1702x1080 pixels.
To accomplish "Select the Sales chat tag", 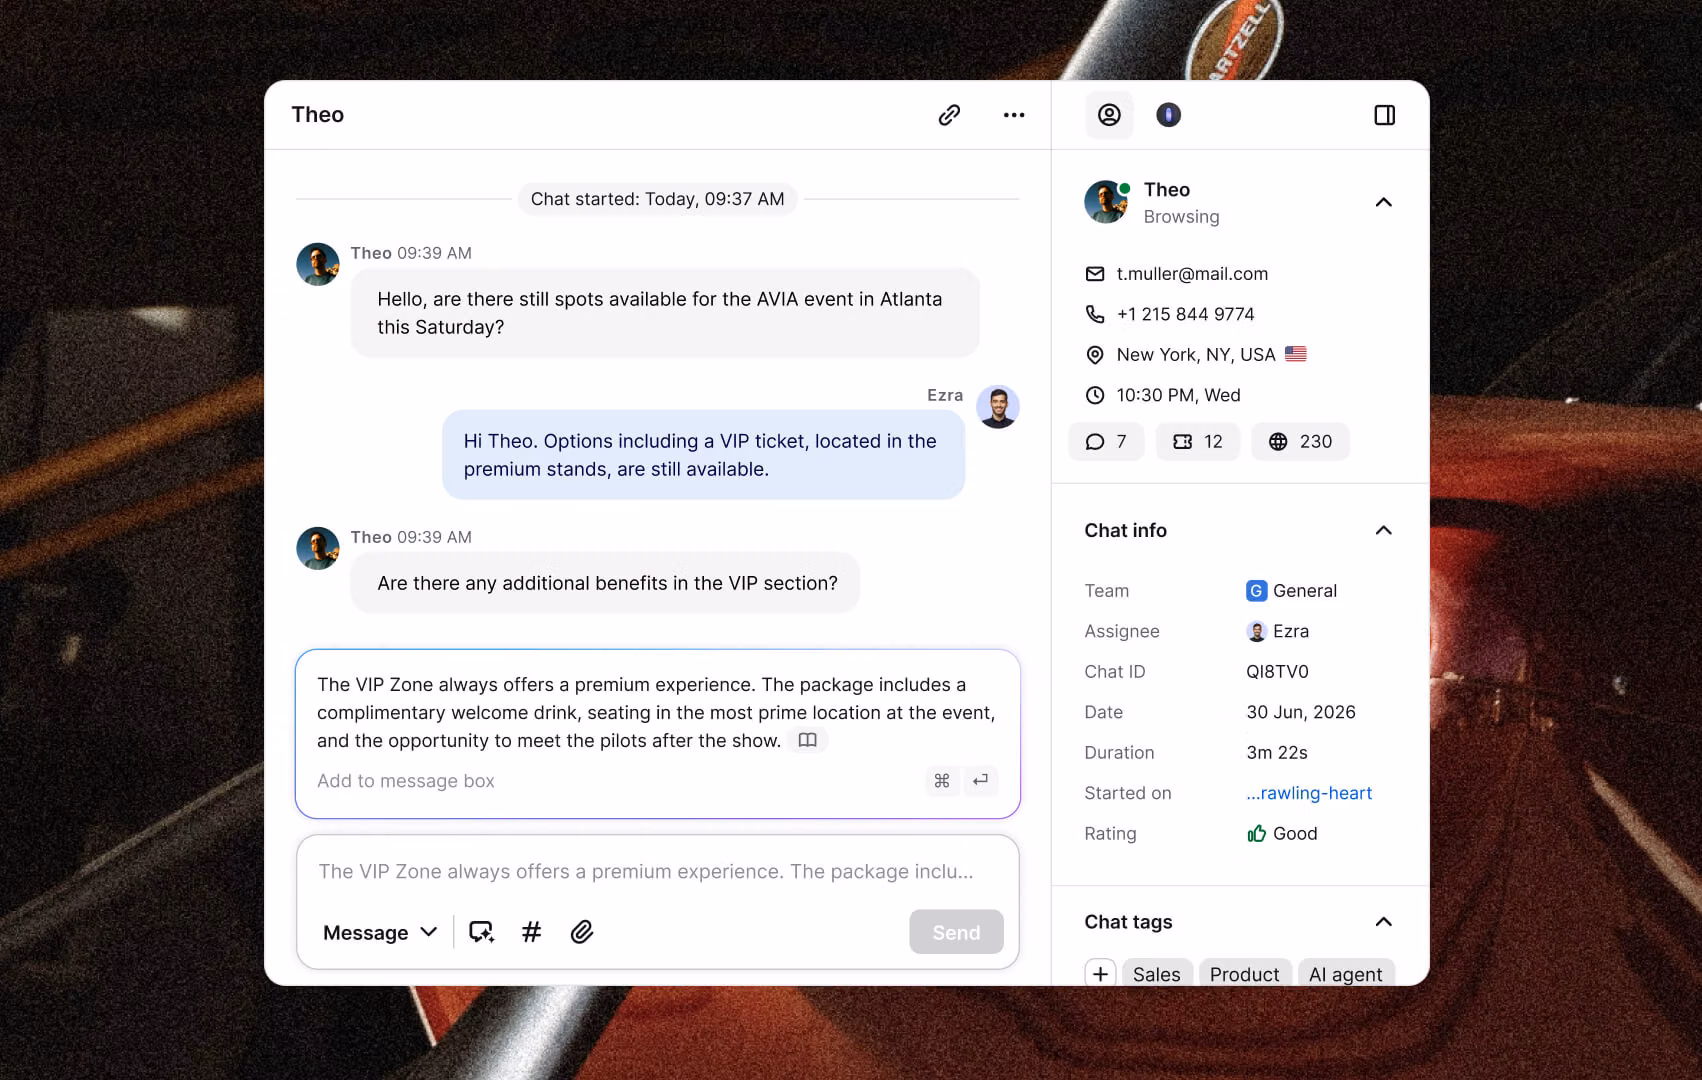I will 1156,974.
